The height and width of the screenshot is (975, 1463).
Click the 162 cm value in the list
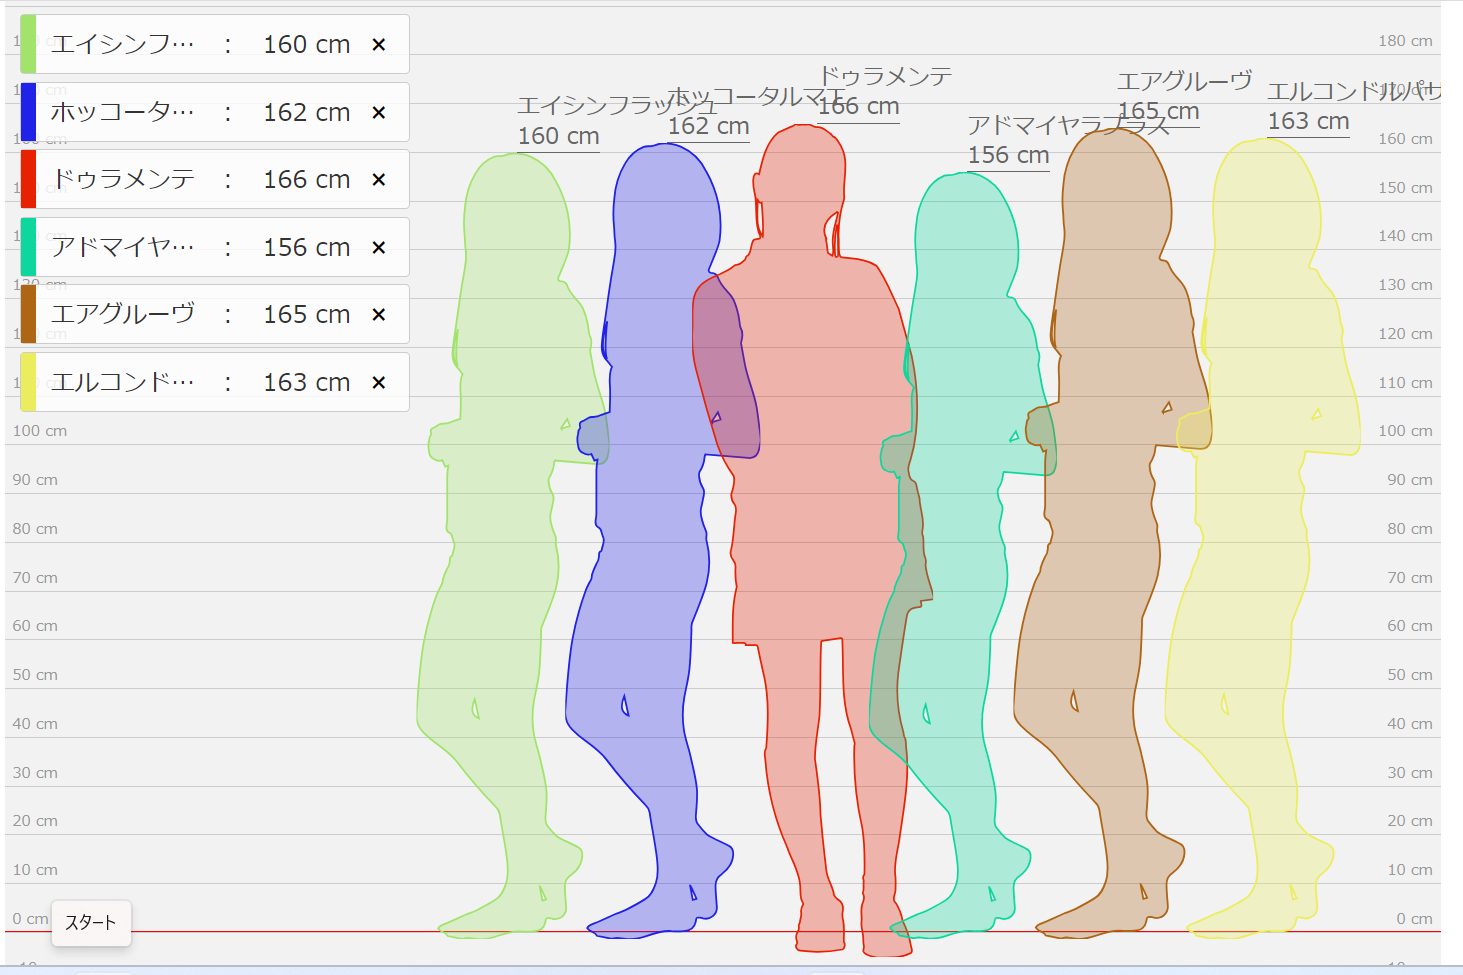[x=307, y=112]
